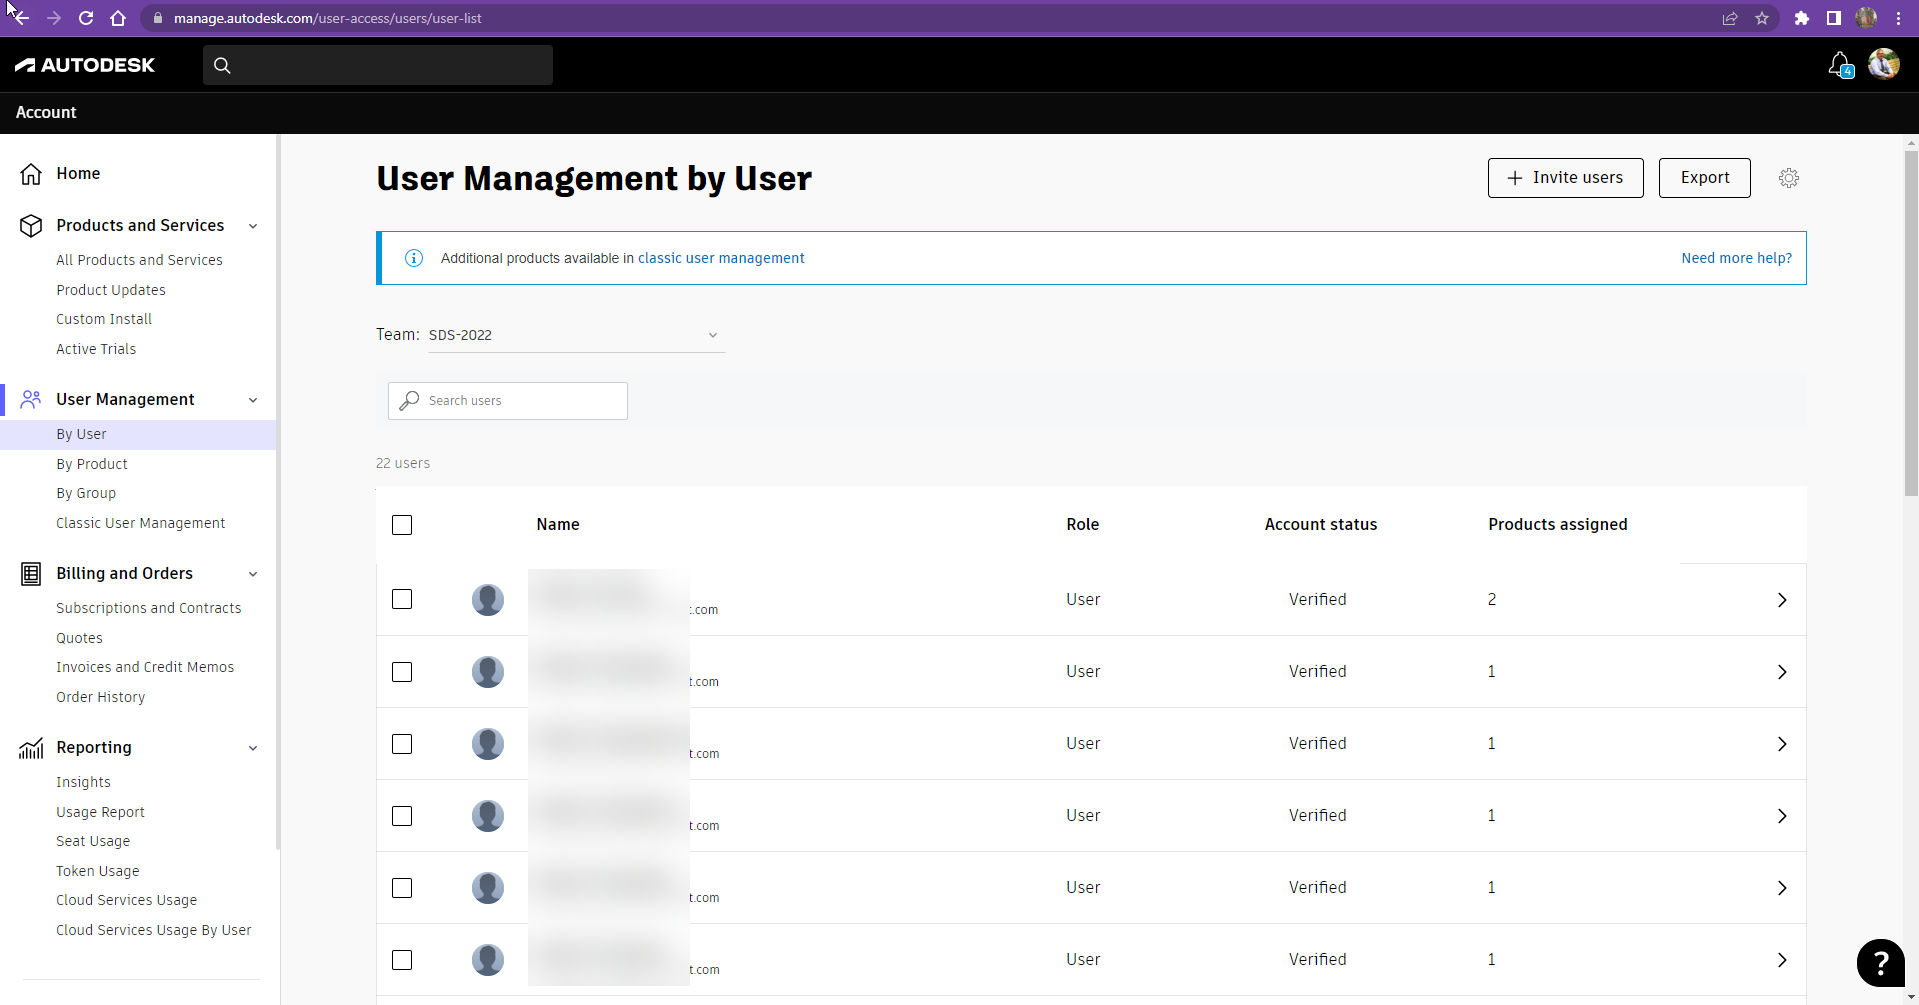
Task: Open browser home page
Action: pyautogui.click(x=118, y=18)
